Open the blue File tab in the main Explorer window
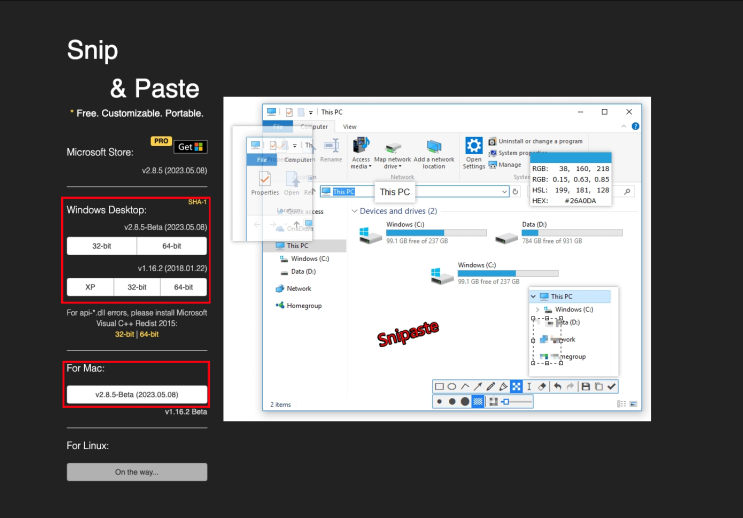This screenshot has width=743, height=518. [x=278, y=127]
